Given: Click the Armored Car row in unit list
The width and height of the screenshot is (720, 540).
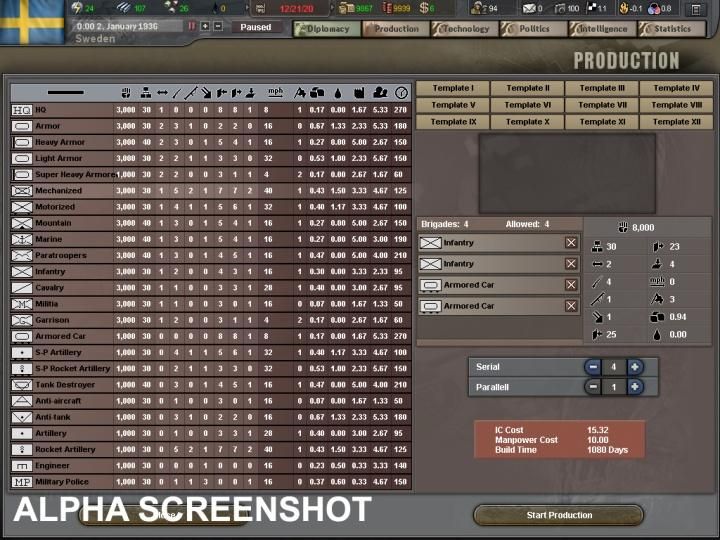Looking at the screenshot, I should (x=211, y=336).
